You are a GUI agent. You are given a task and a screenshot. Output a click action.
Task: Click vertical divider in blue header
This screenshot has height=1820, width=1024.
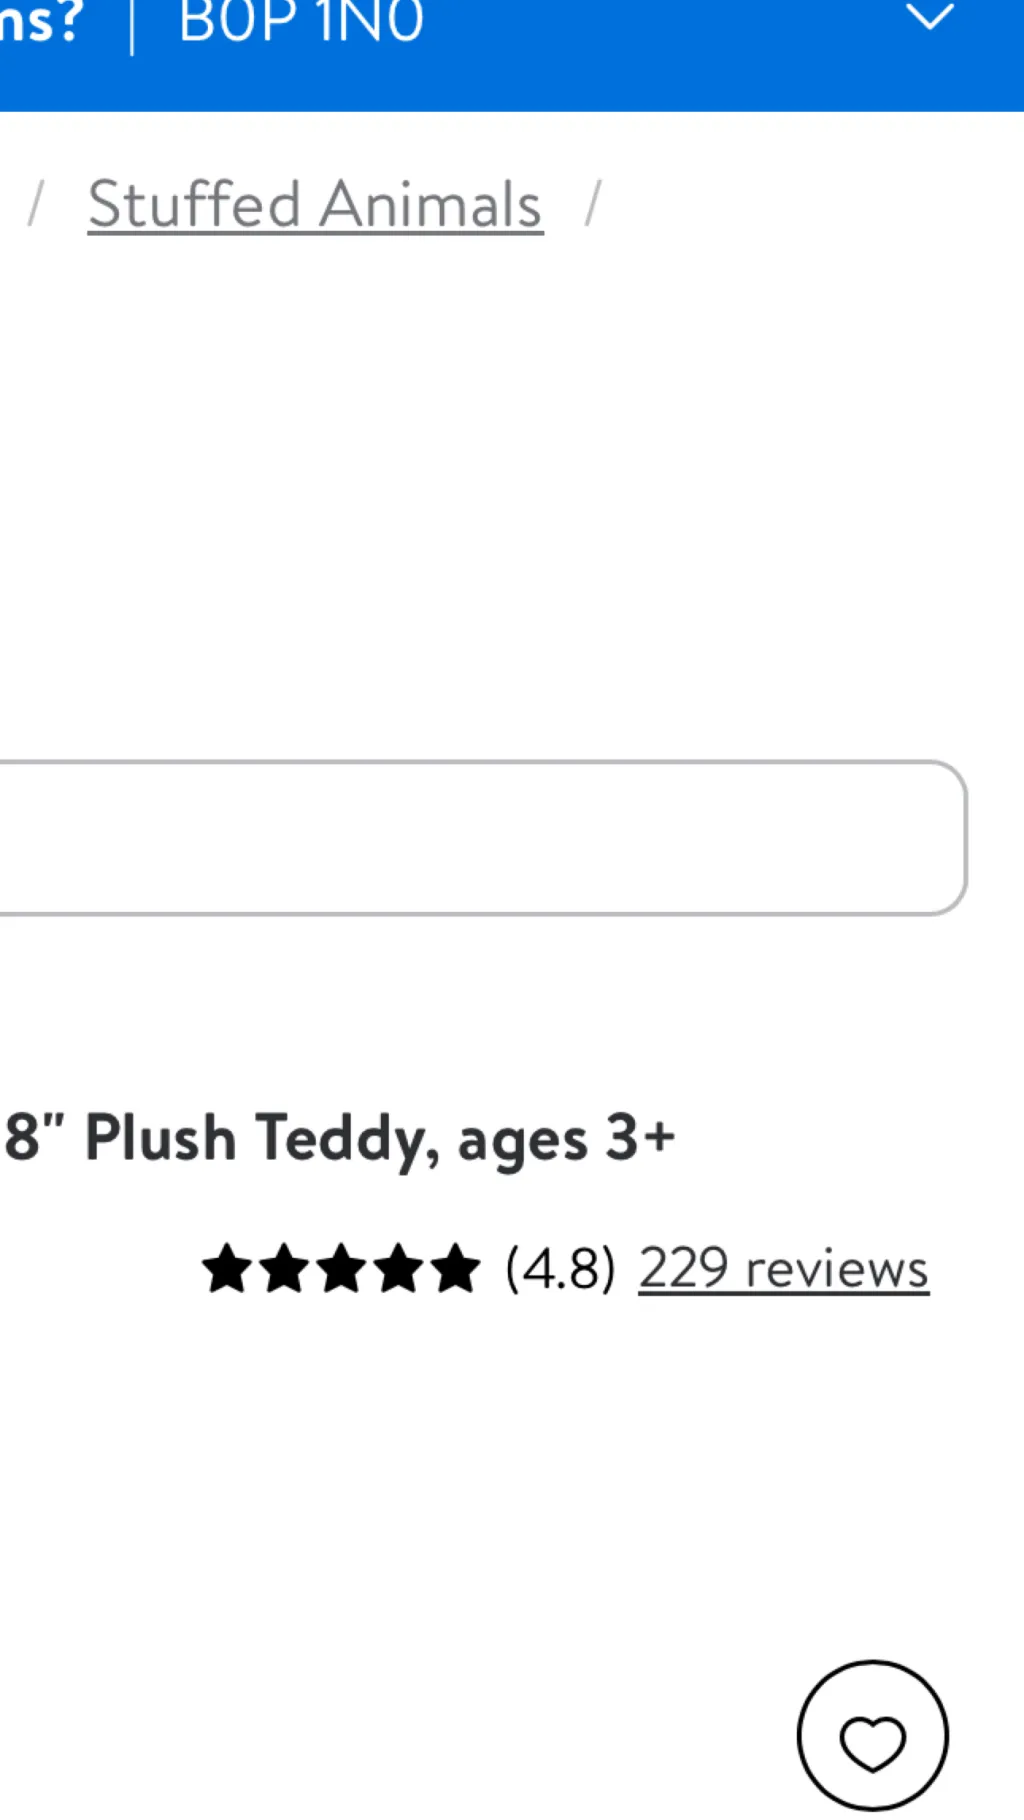132,28
